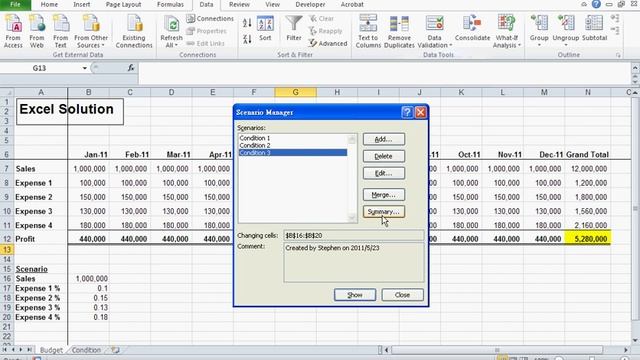Click the Show button
The height and width of the screenshot is (360, 640).
[x=355, y=295]
